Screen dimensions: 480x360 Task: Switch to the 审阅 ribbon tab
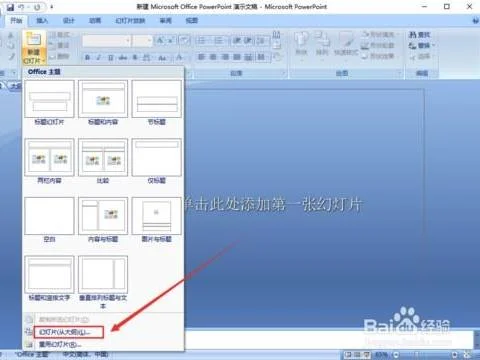(165, 21)
